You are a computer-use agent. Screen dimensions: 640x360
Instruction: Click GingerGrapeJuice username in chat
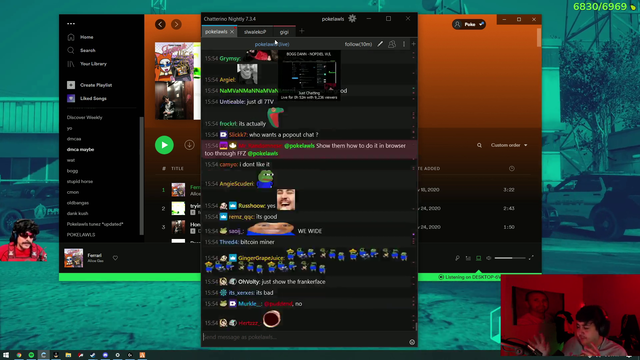(261, 258)
